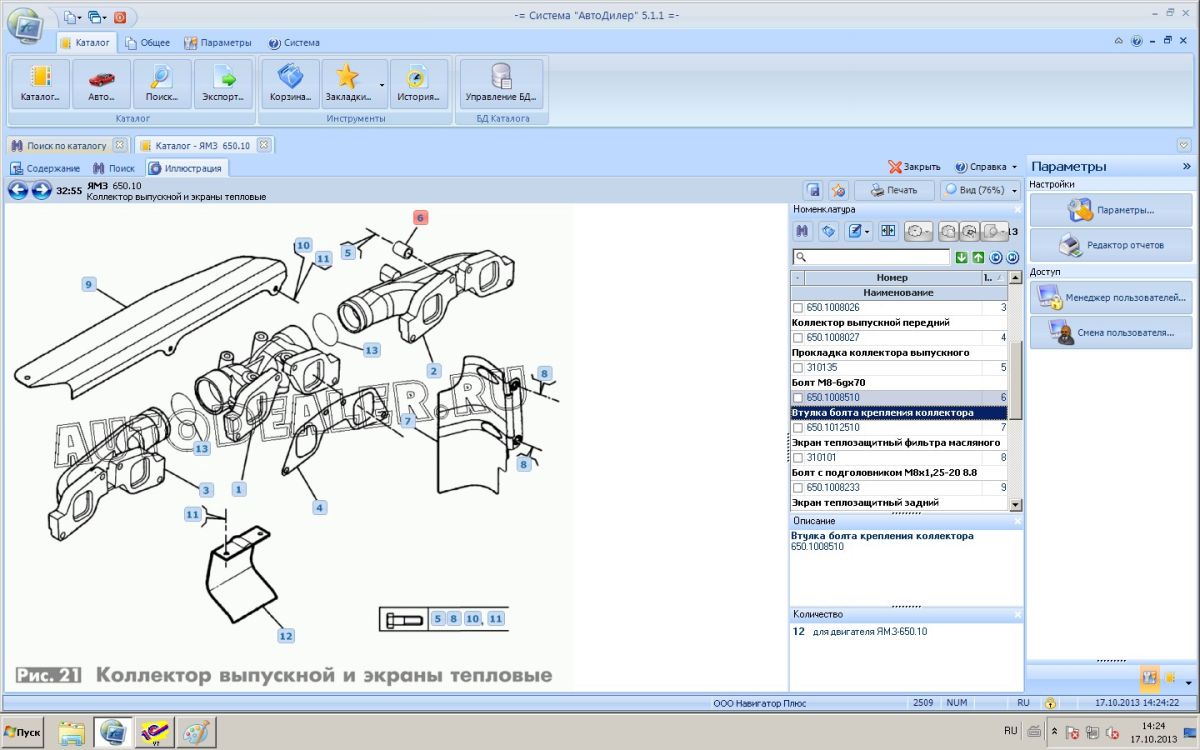Click the Закрыть close button
This screenshot has width=1200, height=750.
click(915, 167)
